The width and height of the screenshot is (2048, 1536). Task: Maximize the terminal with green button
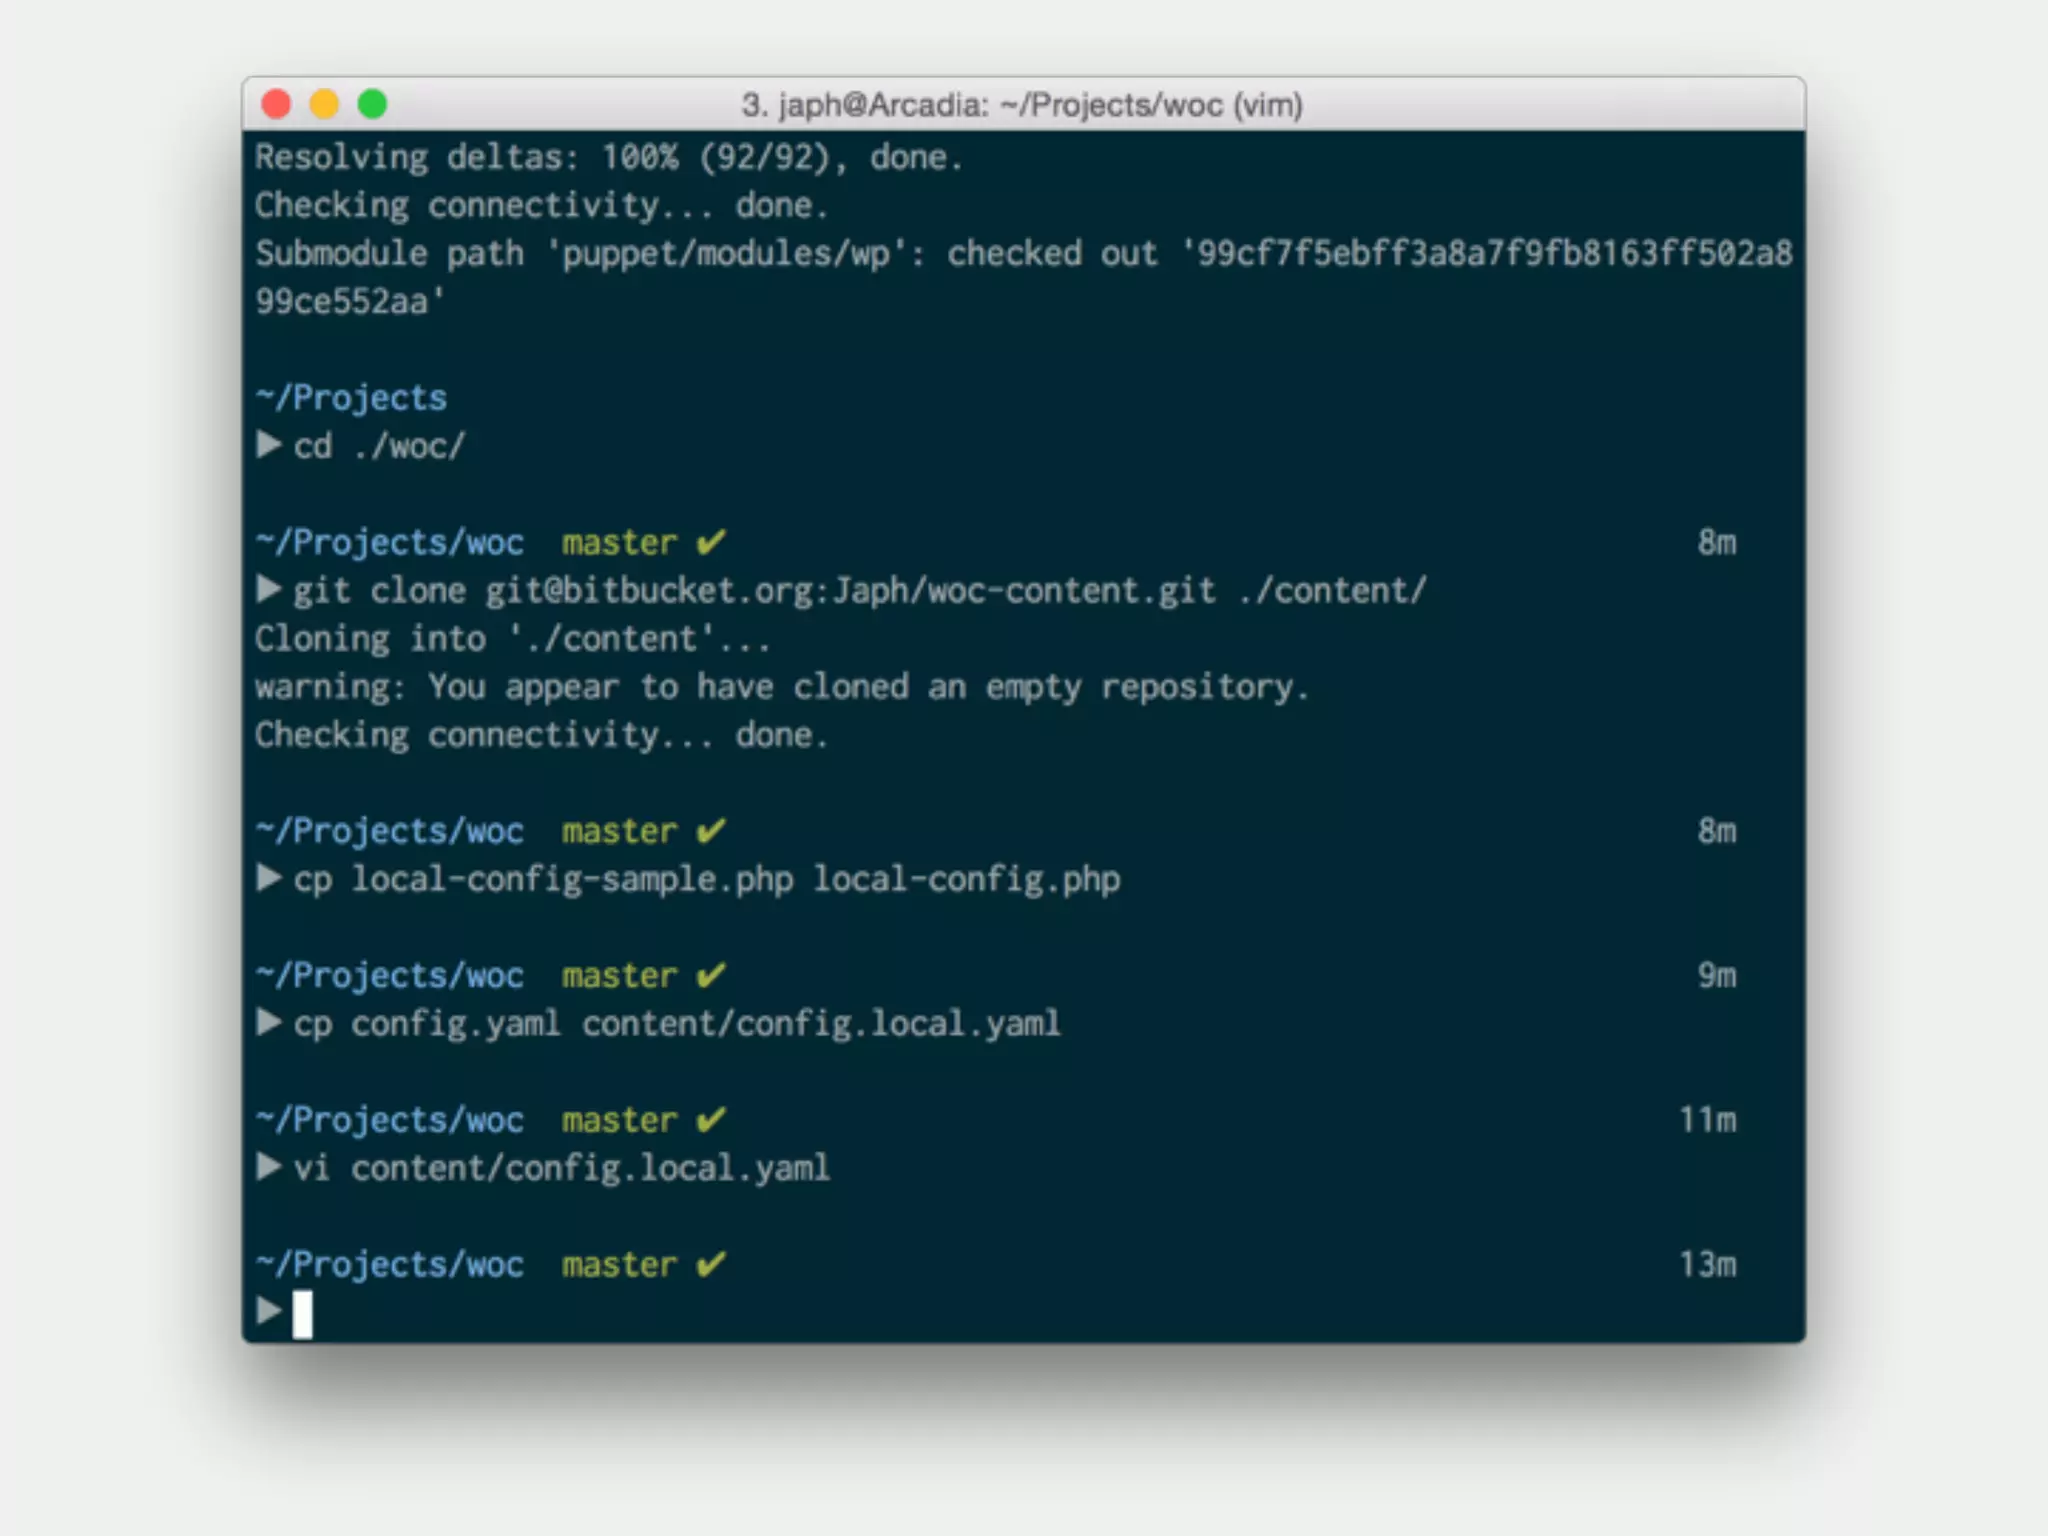(x=372, y=104)
